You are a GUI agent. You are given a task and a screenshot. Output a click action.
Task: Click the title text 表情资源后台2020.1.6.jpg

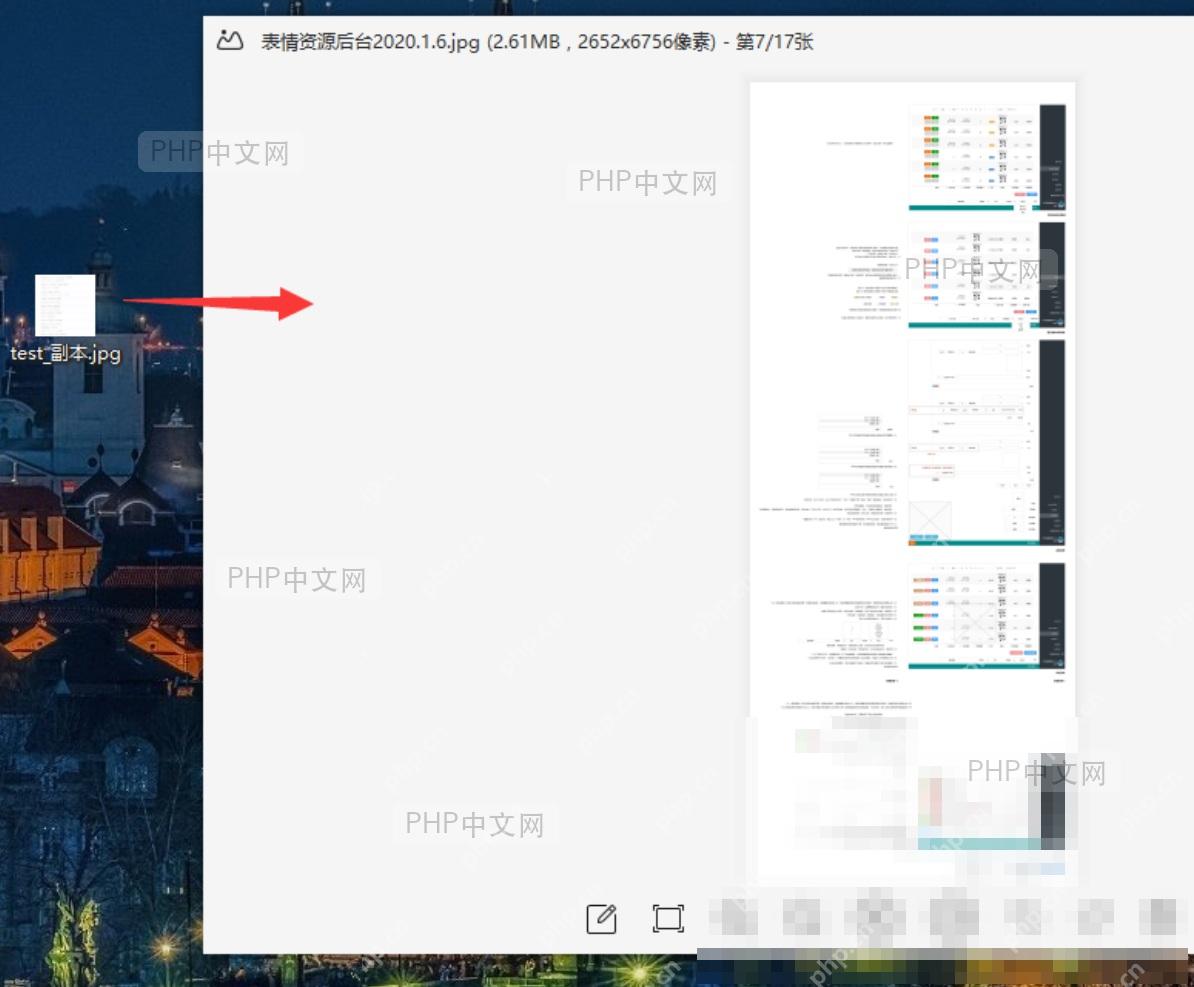point(370,41)
